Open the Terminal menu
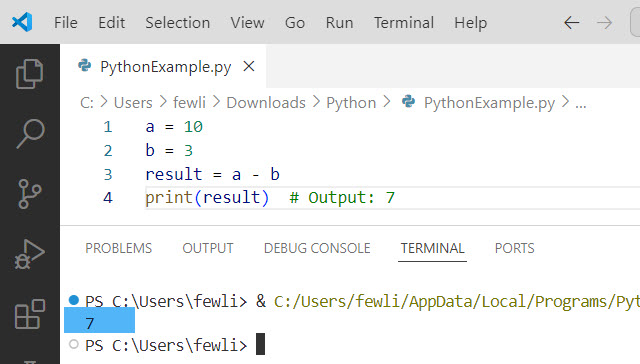640x364 pixels. (404, 22)
